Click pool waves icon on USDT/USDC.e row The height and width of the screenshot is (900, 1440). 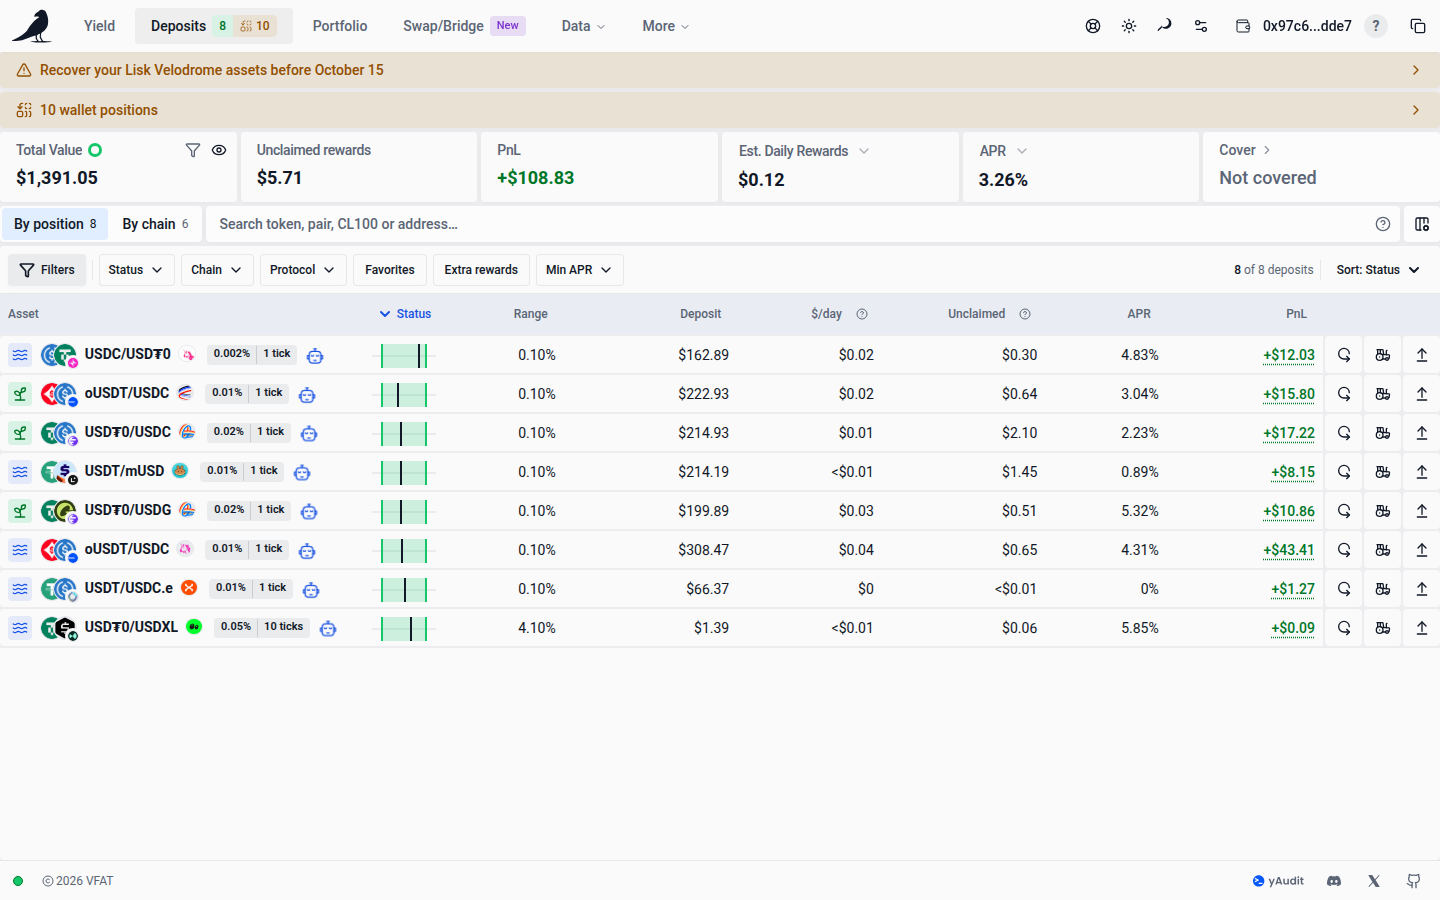pyautogui.click(x=20, y=589)
